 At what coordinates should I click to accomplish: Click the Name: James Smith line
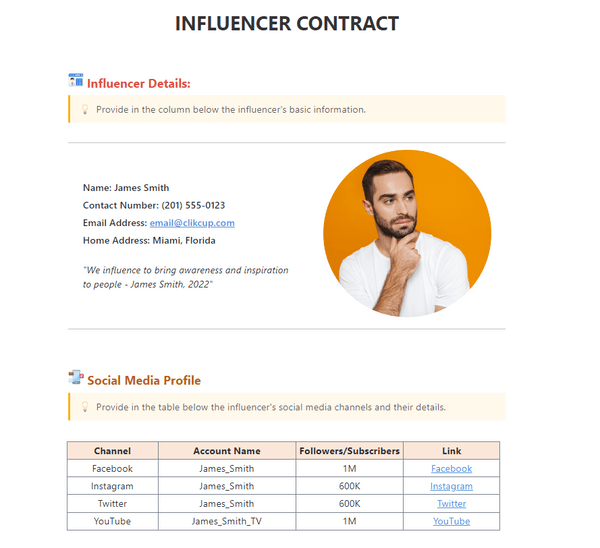pyautogui.click(x=126, y=188)
